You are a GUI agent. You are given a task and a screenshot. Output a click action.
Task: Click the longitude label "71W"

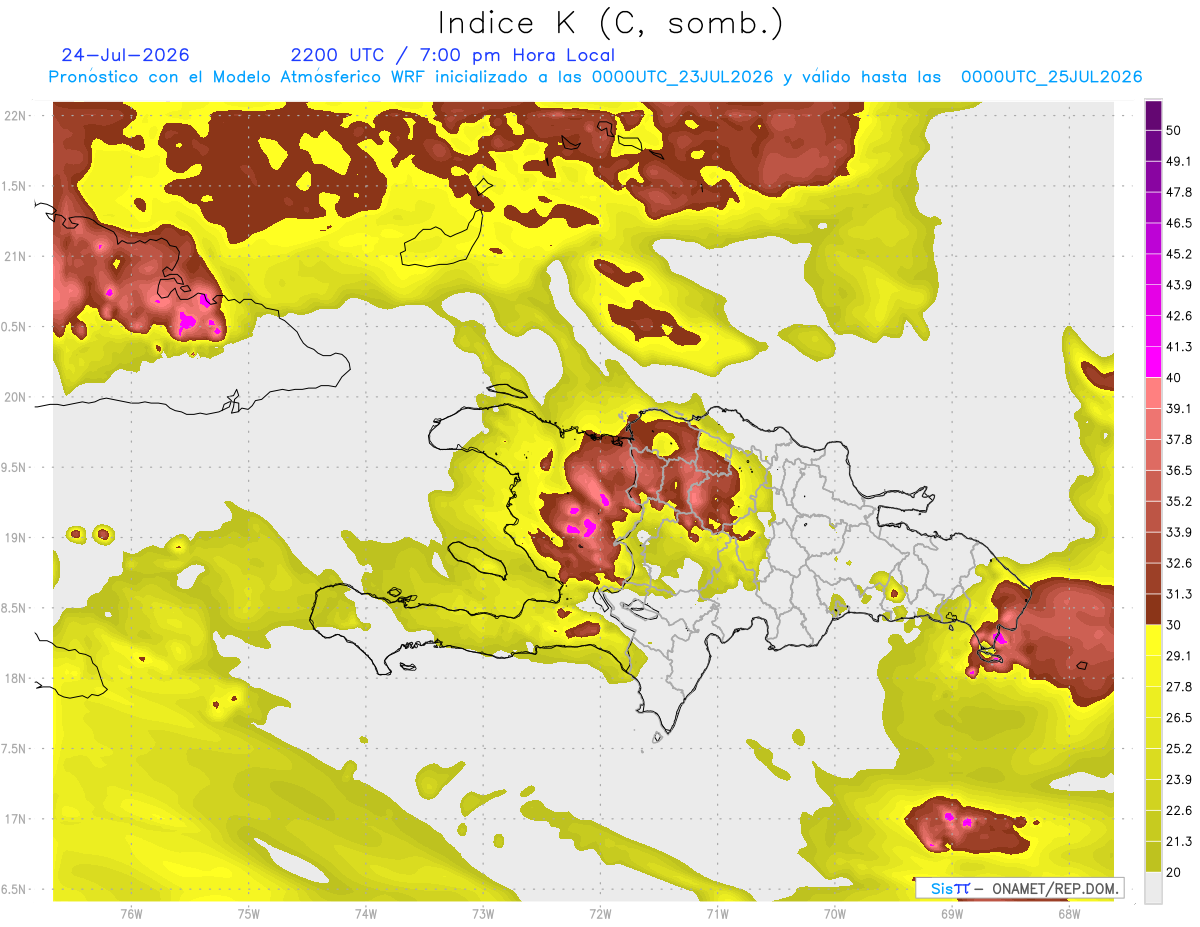(717, 914)
